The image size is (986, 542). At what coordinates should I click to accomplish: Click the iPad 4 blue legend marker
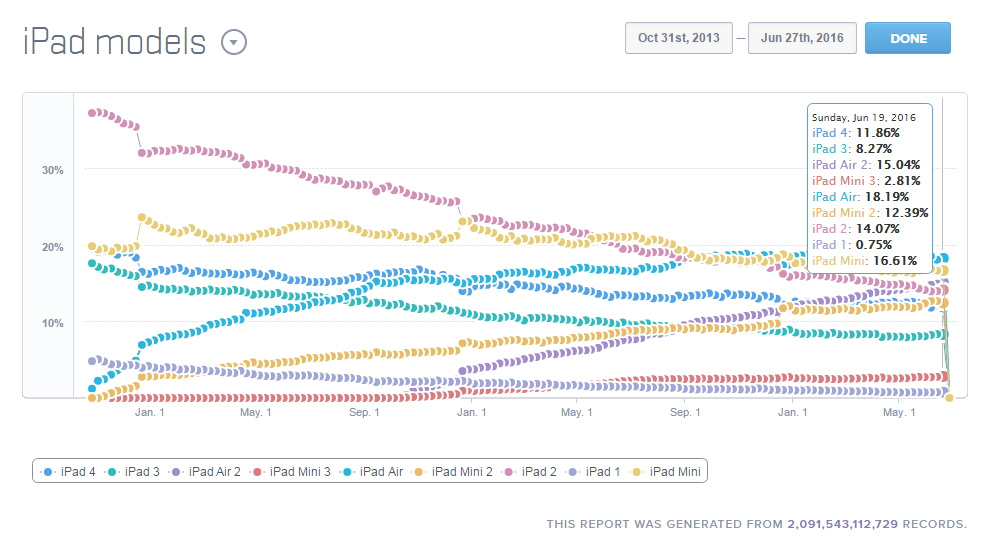click(49, 471)
